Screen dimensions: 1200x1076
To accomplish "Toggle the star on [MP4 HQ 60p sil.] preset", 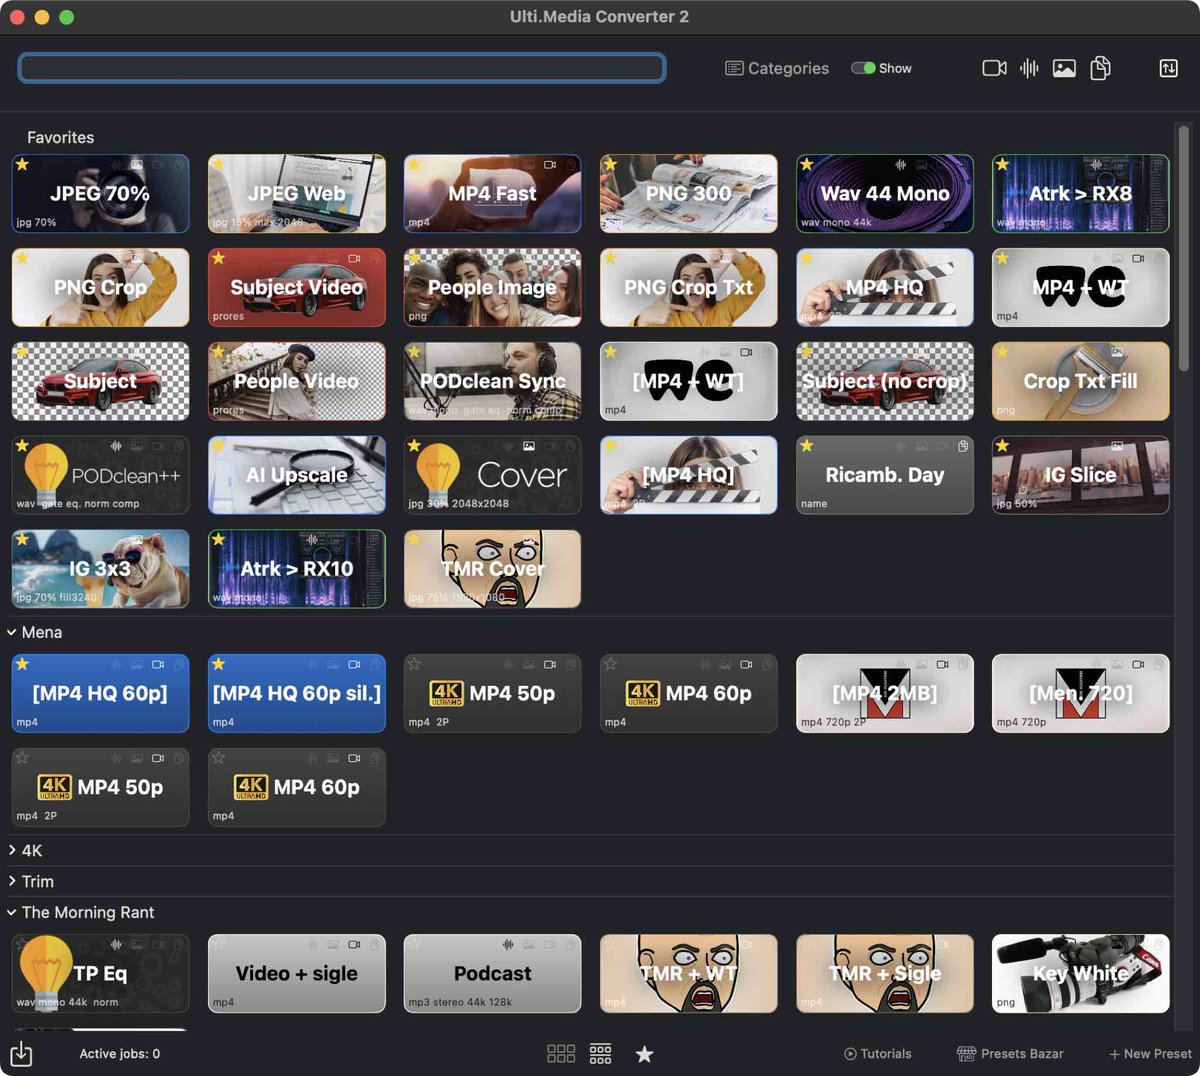I will [x=219, y=664].
